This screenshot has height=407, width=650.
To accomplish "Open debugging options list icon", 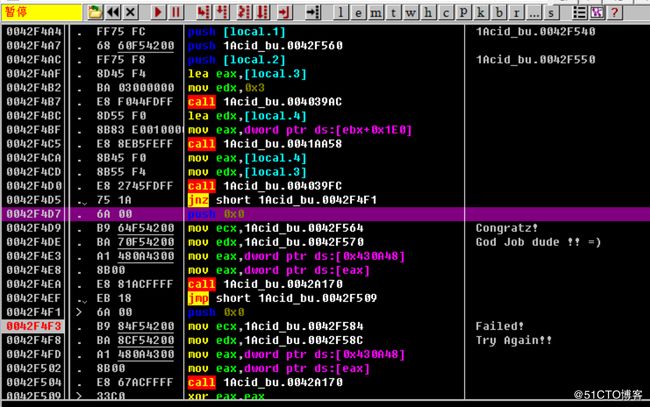I will click(x=579, y=12).
